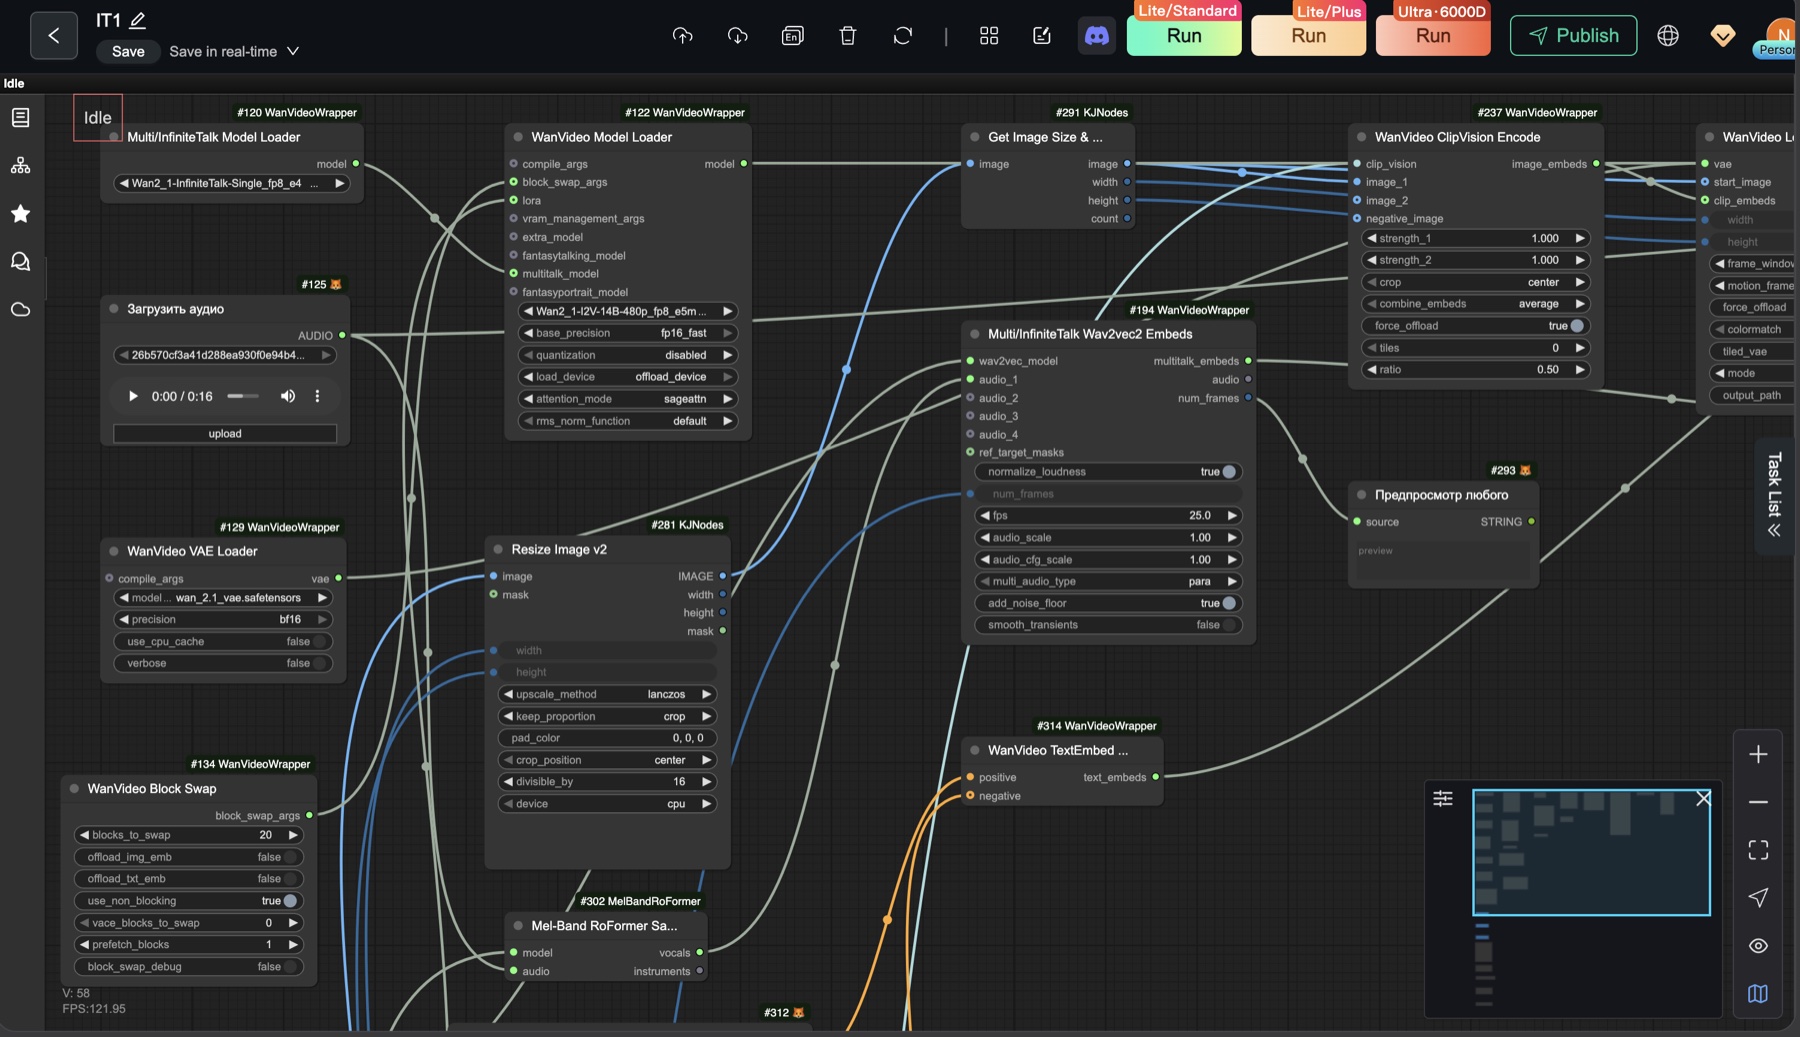Open upscale_method lanczos selector

tap(607, 694)
